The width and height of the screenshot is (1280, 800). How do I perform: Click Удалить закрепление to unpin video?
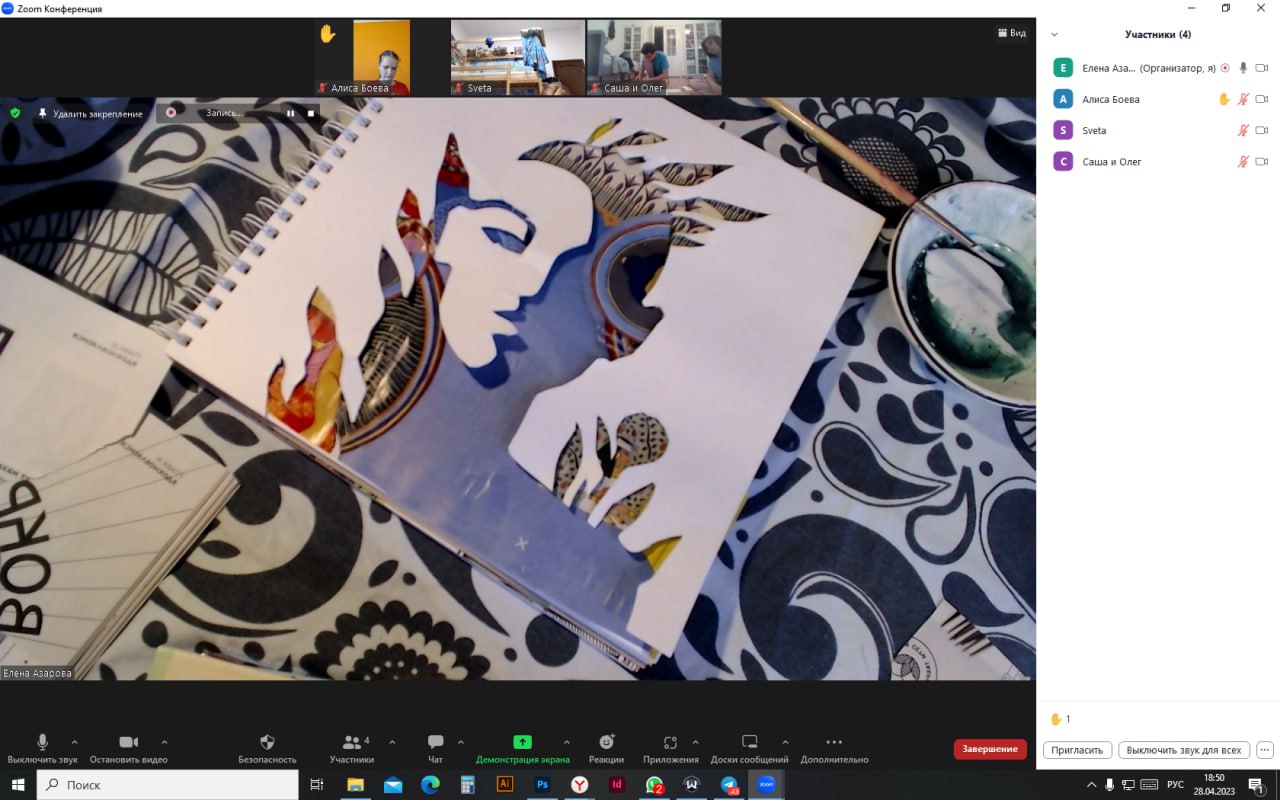click(x=90, y=113)
